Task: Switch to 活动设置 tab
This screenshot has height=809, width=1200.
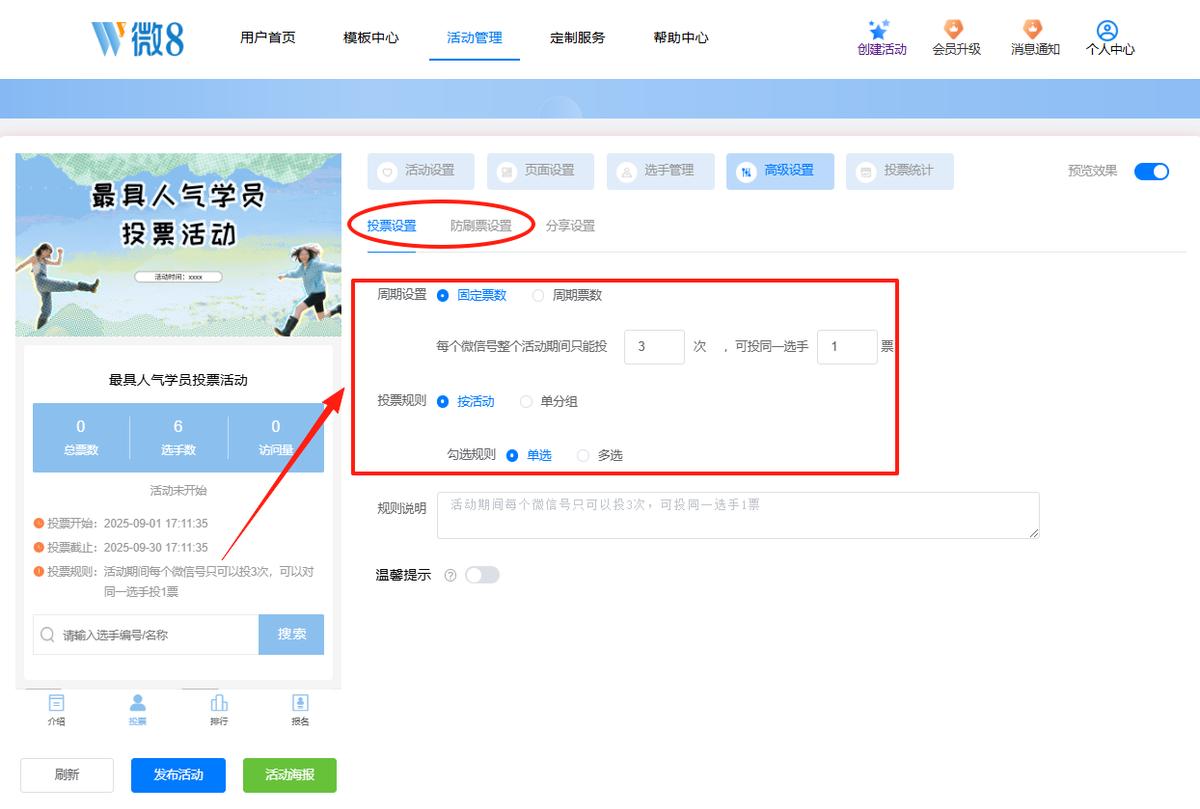Action: click(421, 171)
